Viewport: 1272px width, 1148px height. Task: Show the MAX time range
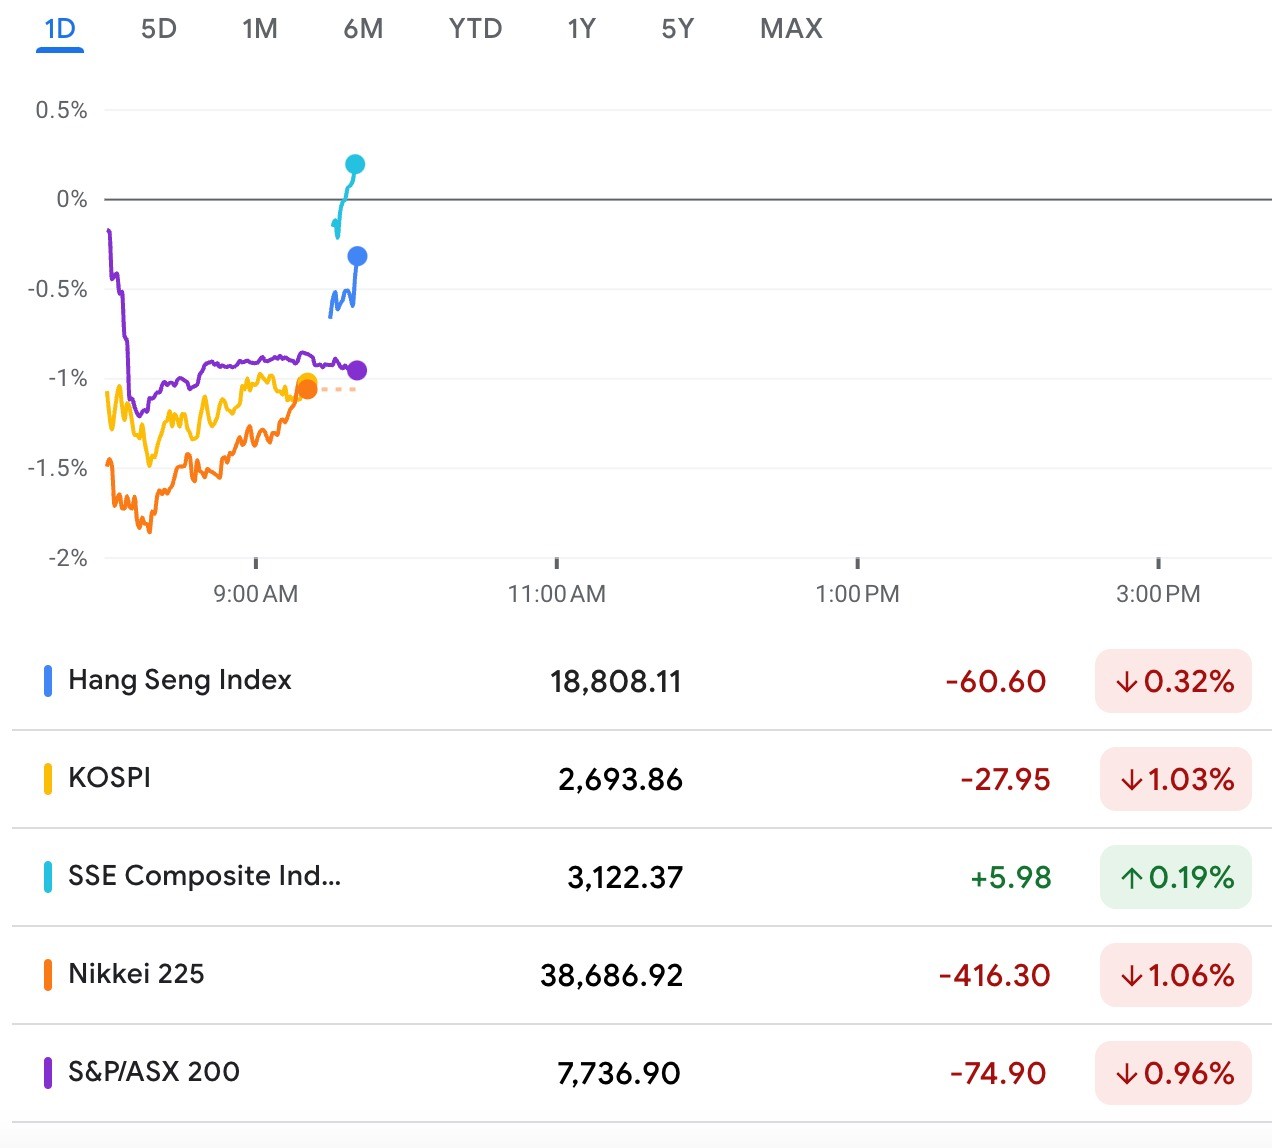tap(791, 29)
